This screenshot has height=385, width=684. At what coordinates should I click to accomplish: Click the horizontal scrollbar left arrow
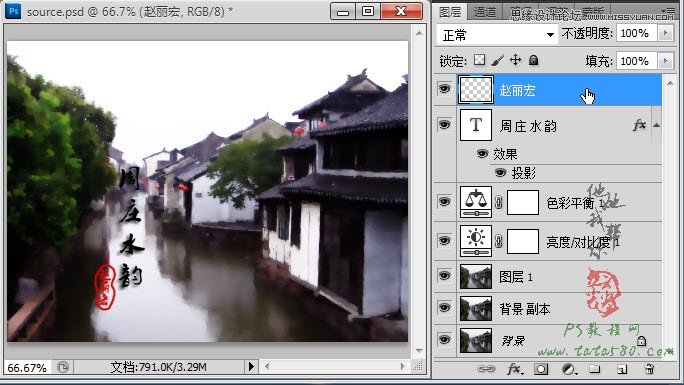[267, 367]
